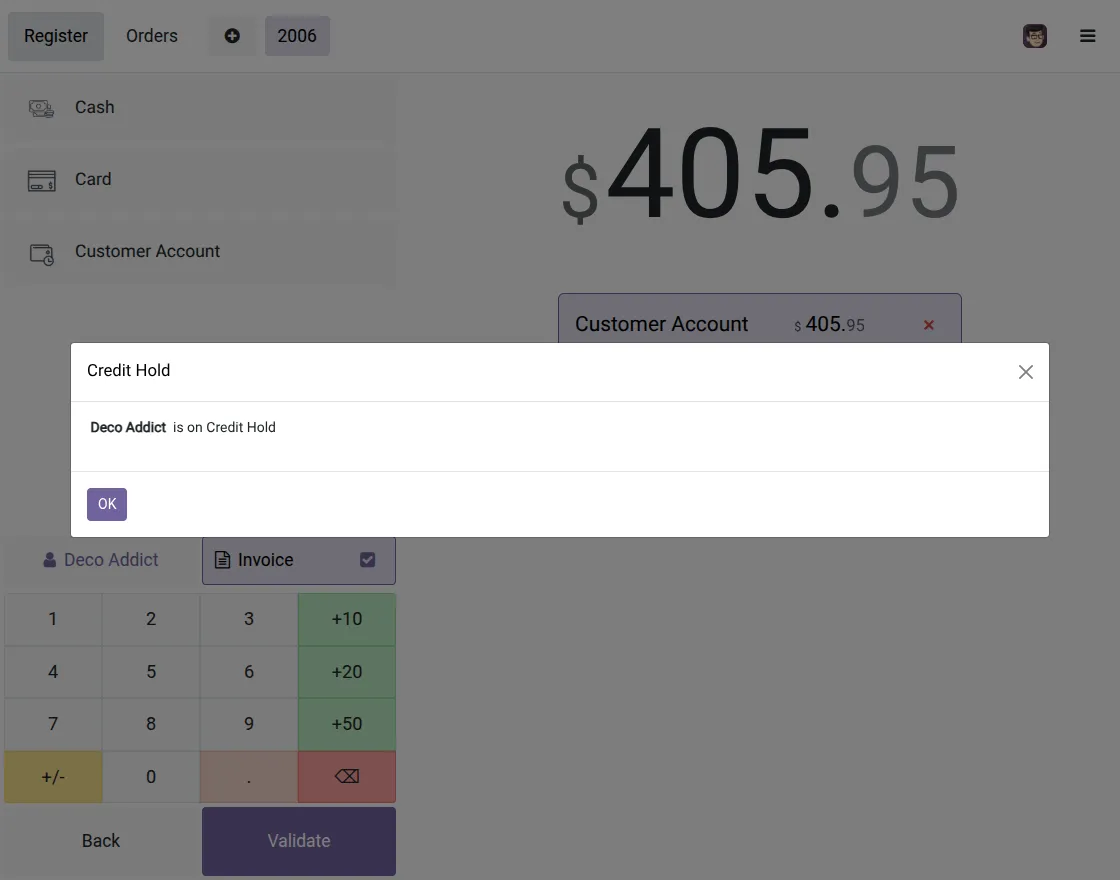Toggle the Invoice checkbox

pos(367,560)
